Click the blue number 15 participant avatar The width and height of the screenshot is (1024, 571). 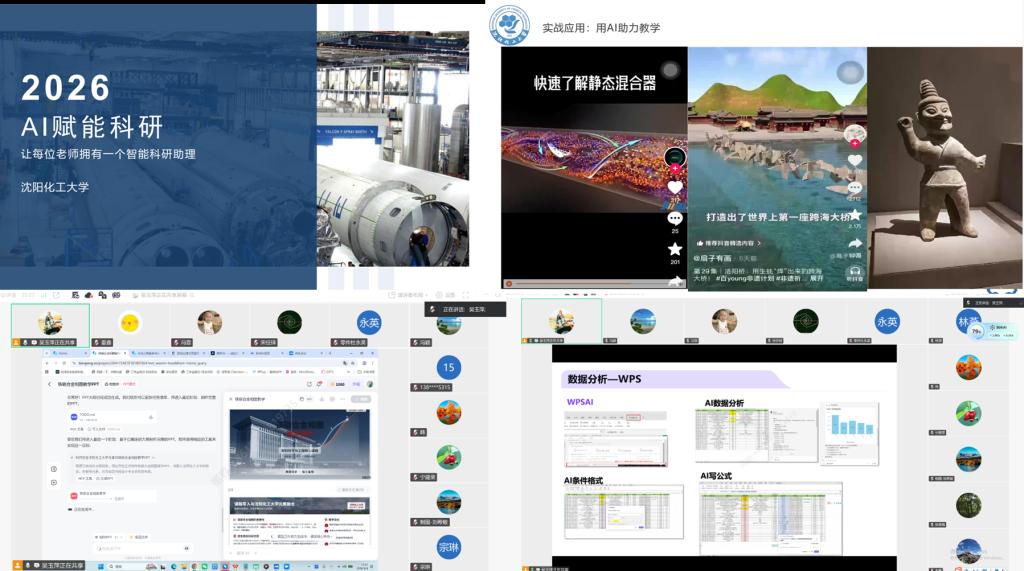(449, 367)
